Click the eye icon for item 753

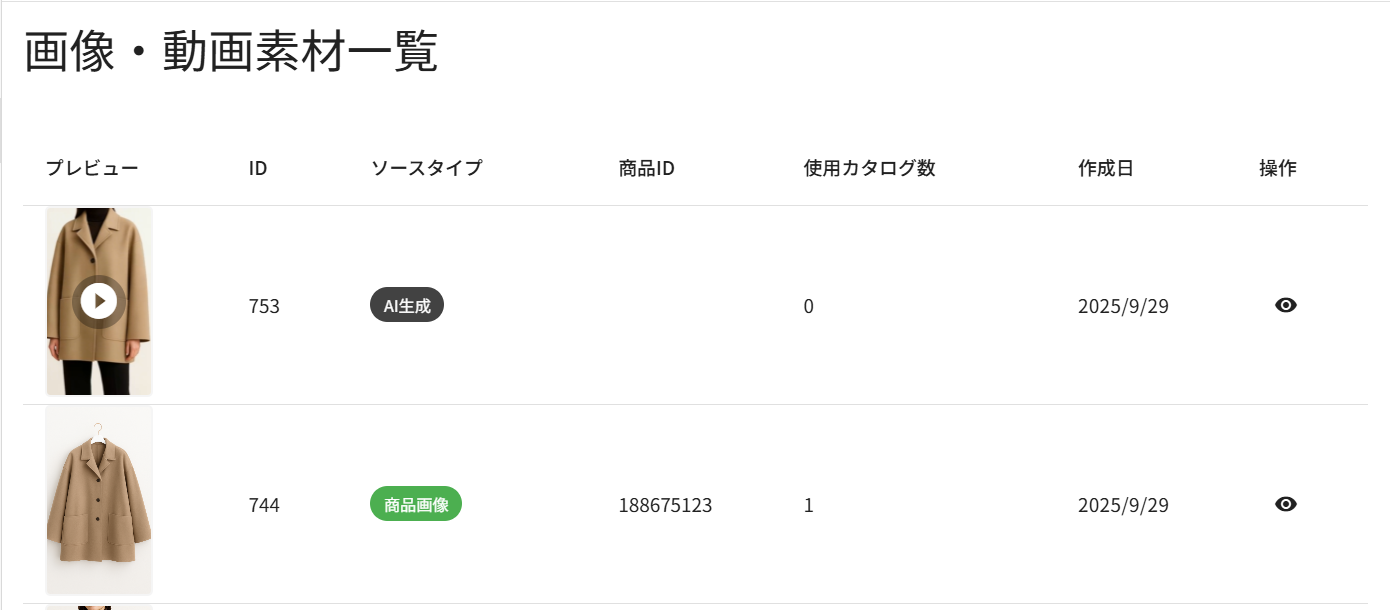pyautogui.click(x=1286, y=306)
